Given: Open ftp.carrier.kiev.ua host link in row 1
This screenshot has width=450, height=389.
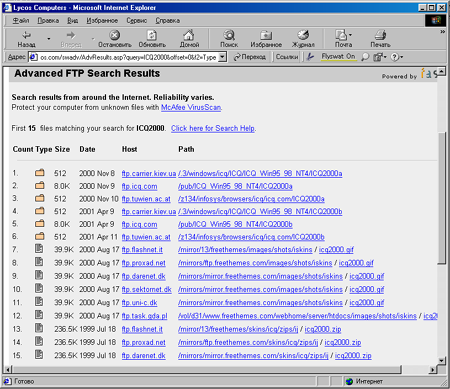Looking at the screenshot, I should (149, 173).
